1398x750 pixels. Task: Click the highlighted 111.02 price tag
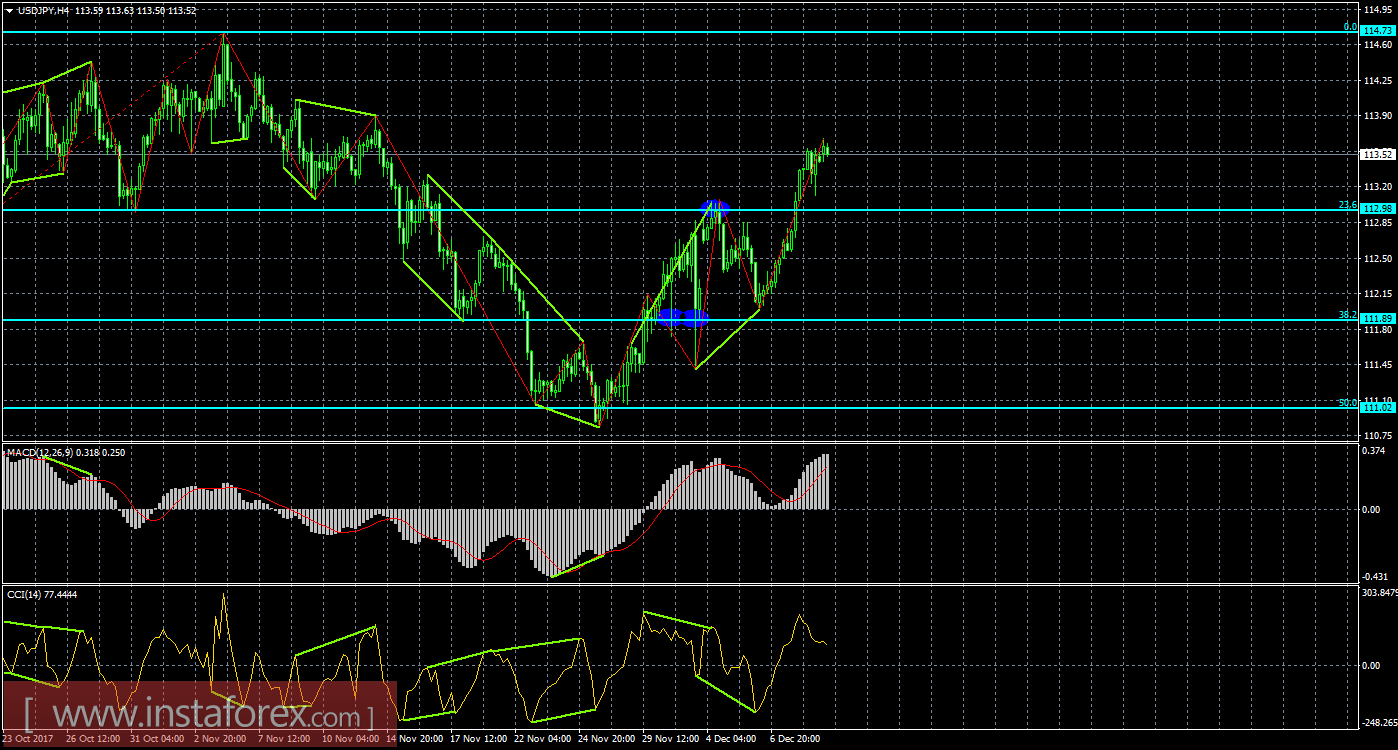1378,408
